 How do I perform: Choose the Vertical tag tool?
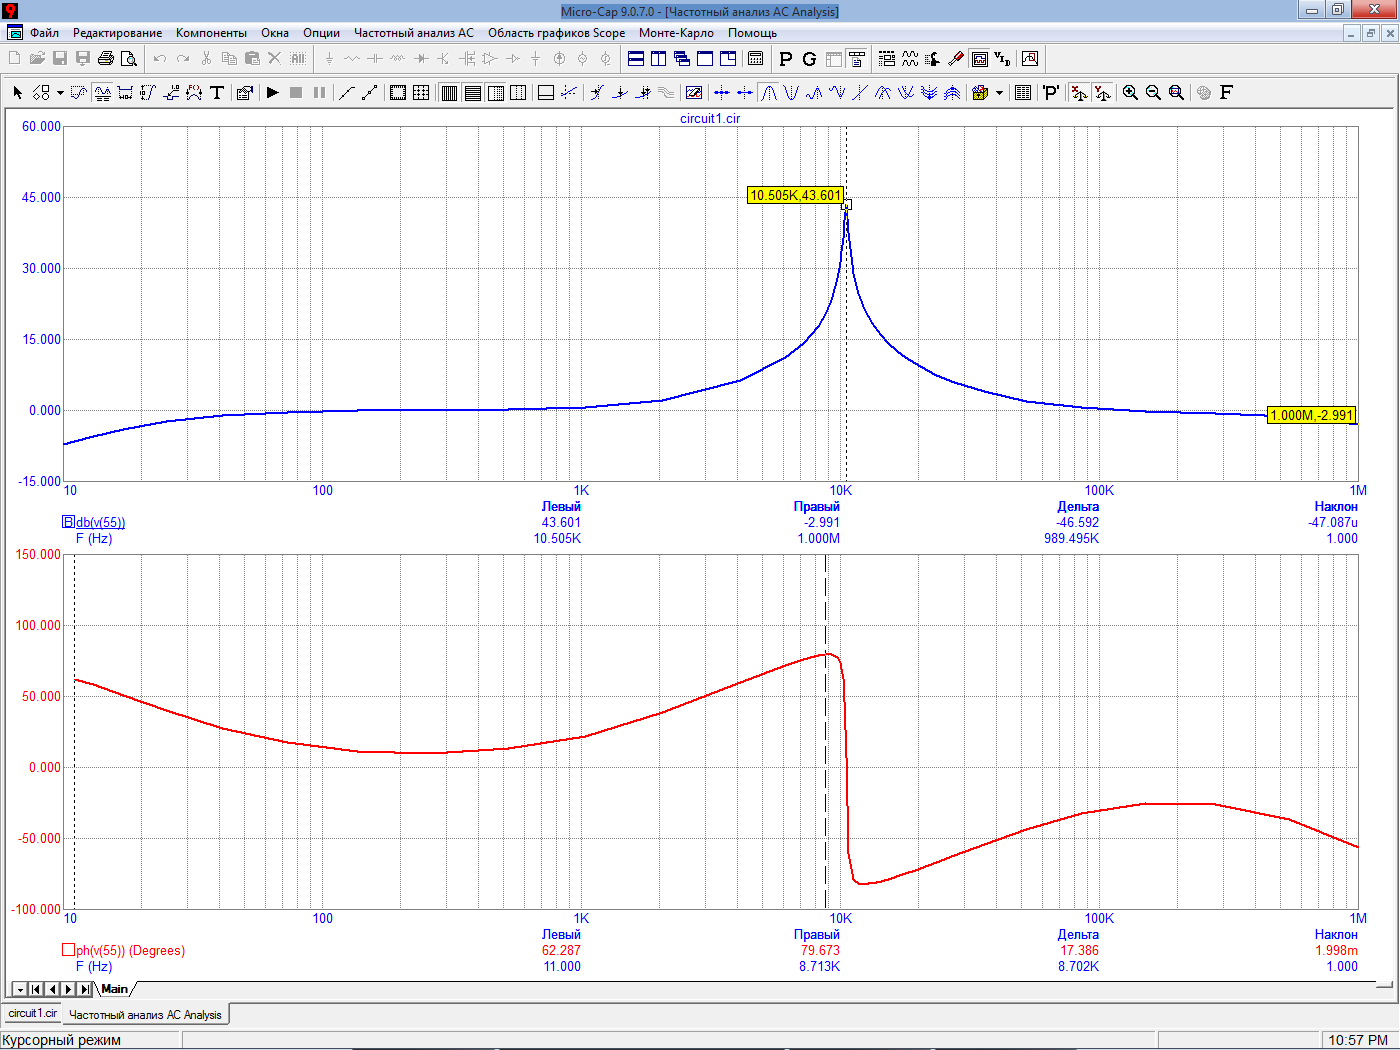click(148, 92)
